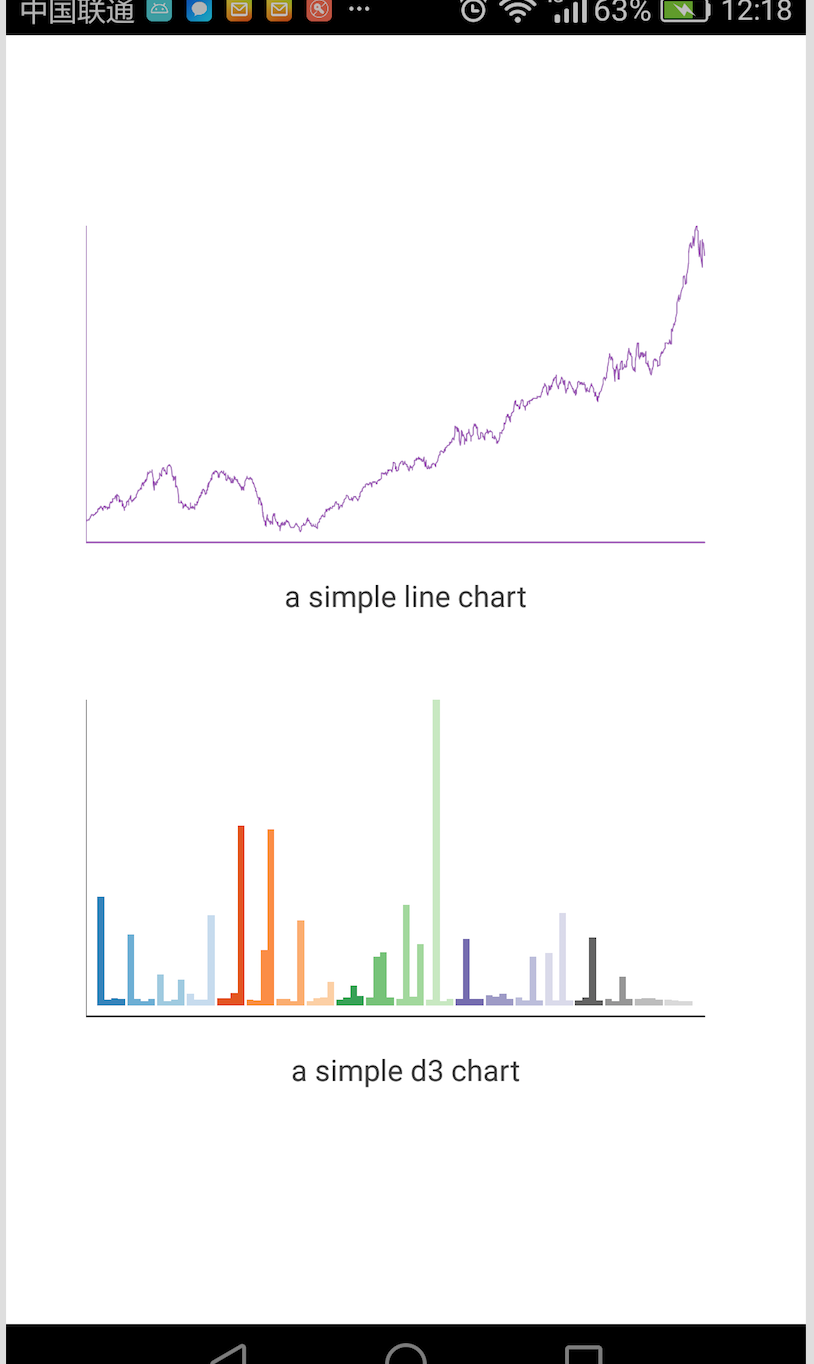
Task: Tap the 'a simple d3 chart' caption
Action: [x=405, y=1071]
